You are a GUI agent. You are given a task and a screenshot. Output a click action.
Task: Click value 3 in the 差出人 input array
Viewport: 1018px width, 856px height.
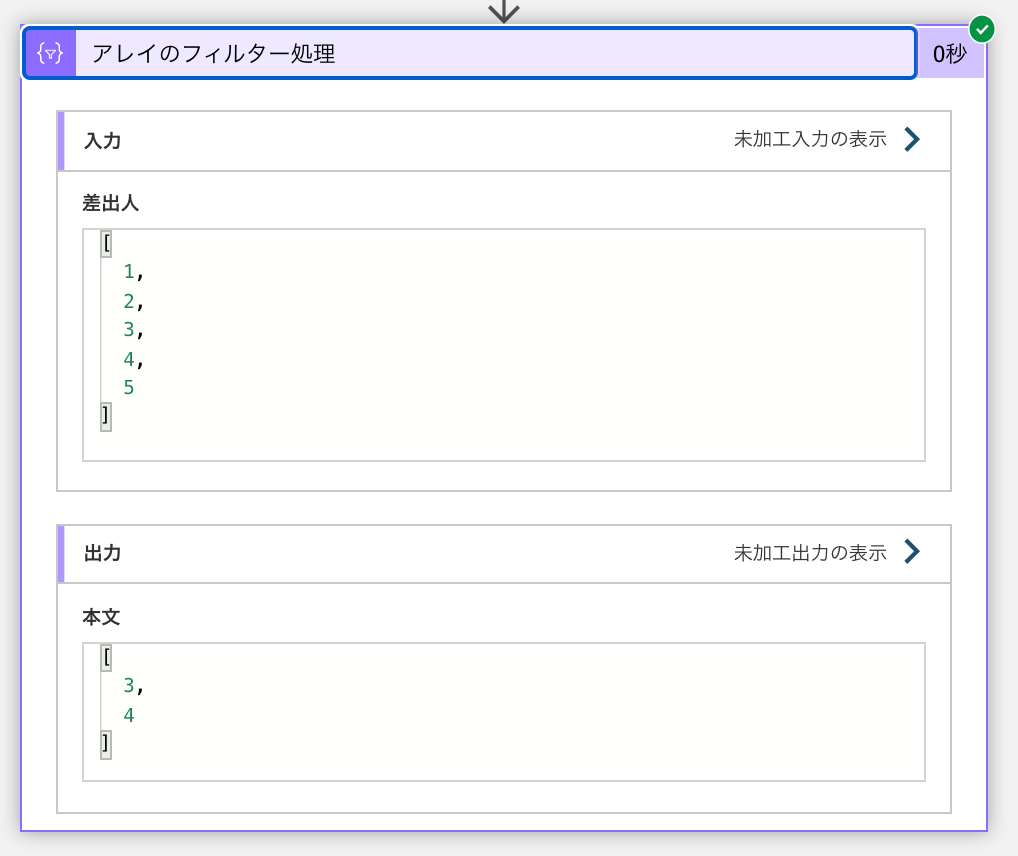pyautogui.click(x=129, y=329)
